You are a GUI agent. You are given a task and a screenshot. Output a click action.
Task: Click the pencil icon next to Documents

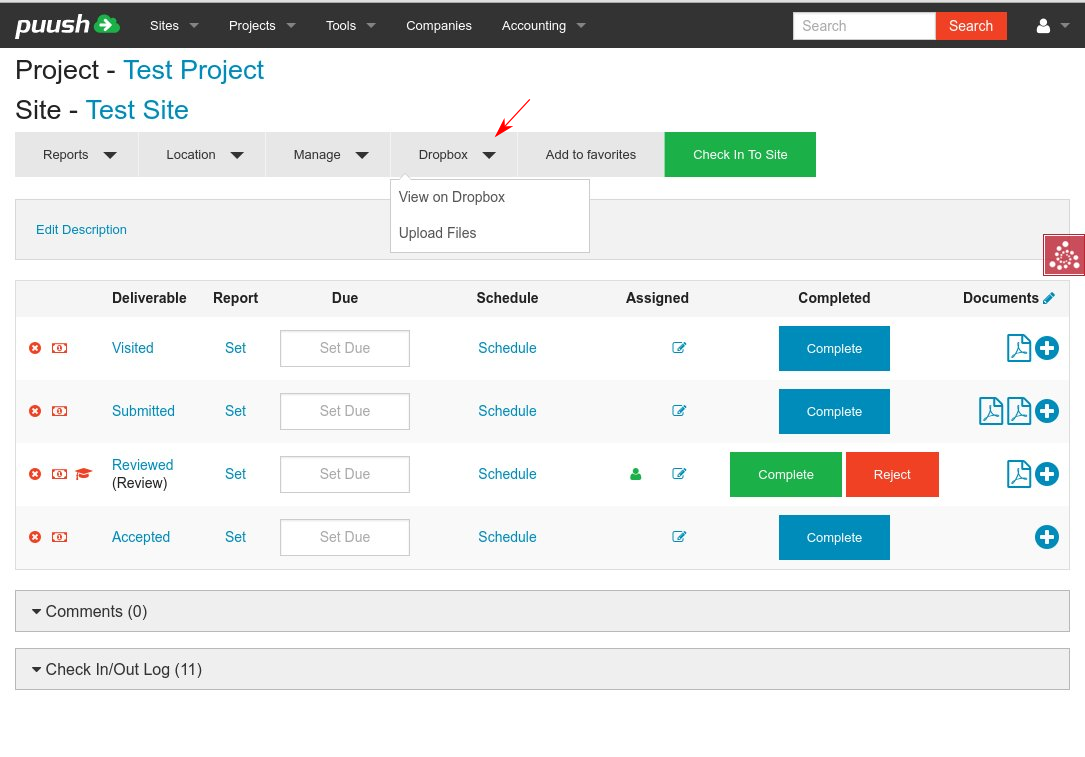click(x=1049, y=298)
